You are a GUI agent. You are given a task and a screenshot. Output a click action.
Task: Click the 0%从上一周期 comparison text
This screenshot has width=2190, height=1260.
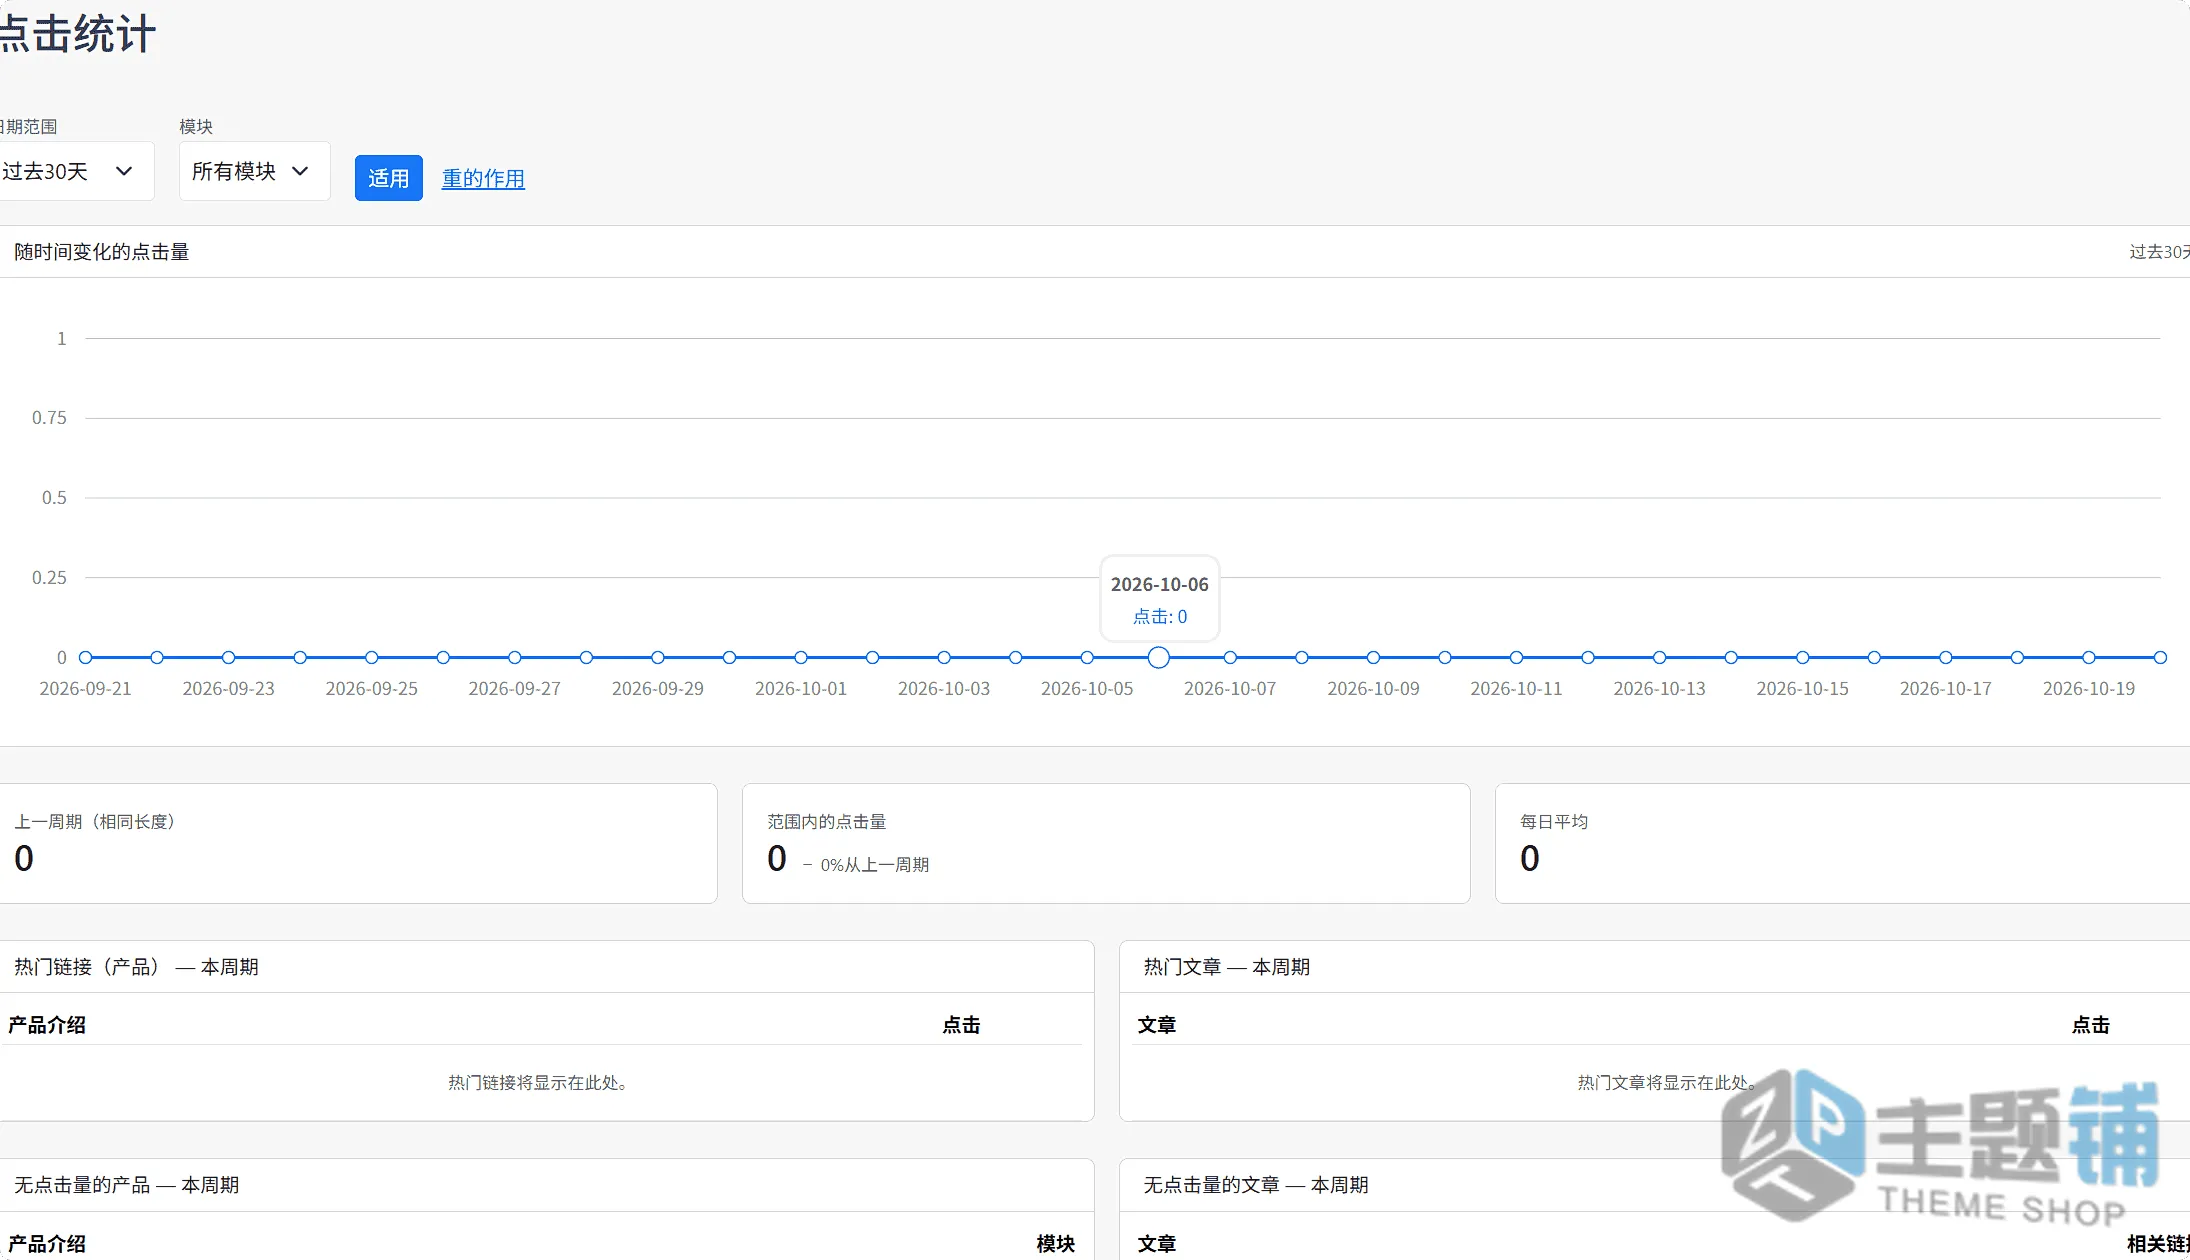(875, 865)
